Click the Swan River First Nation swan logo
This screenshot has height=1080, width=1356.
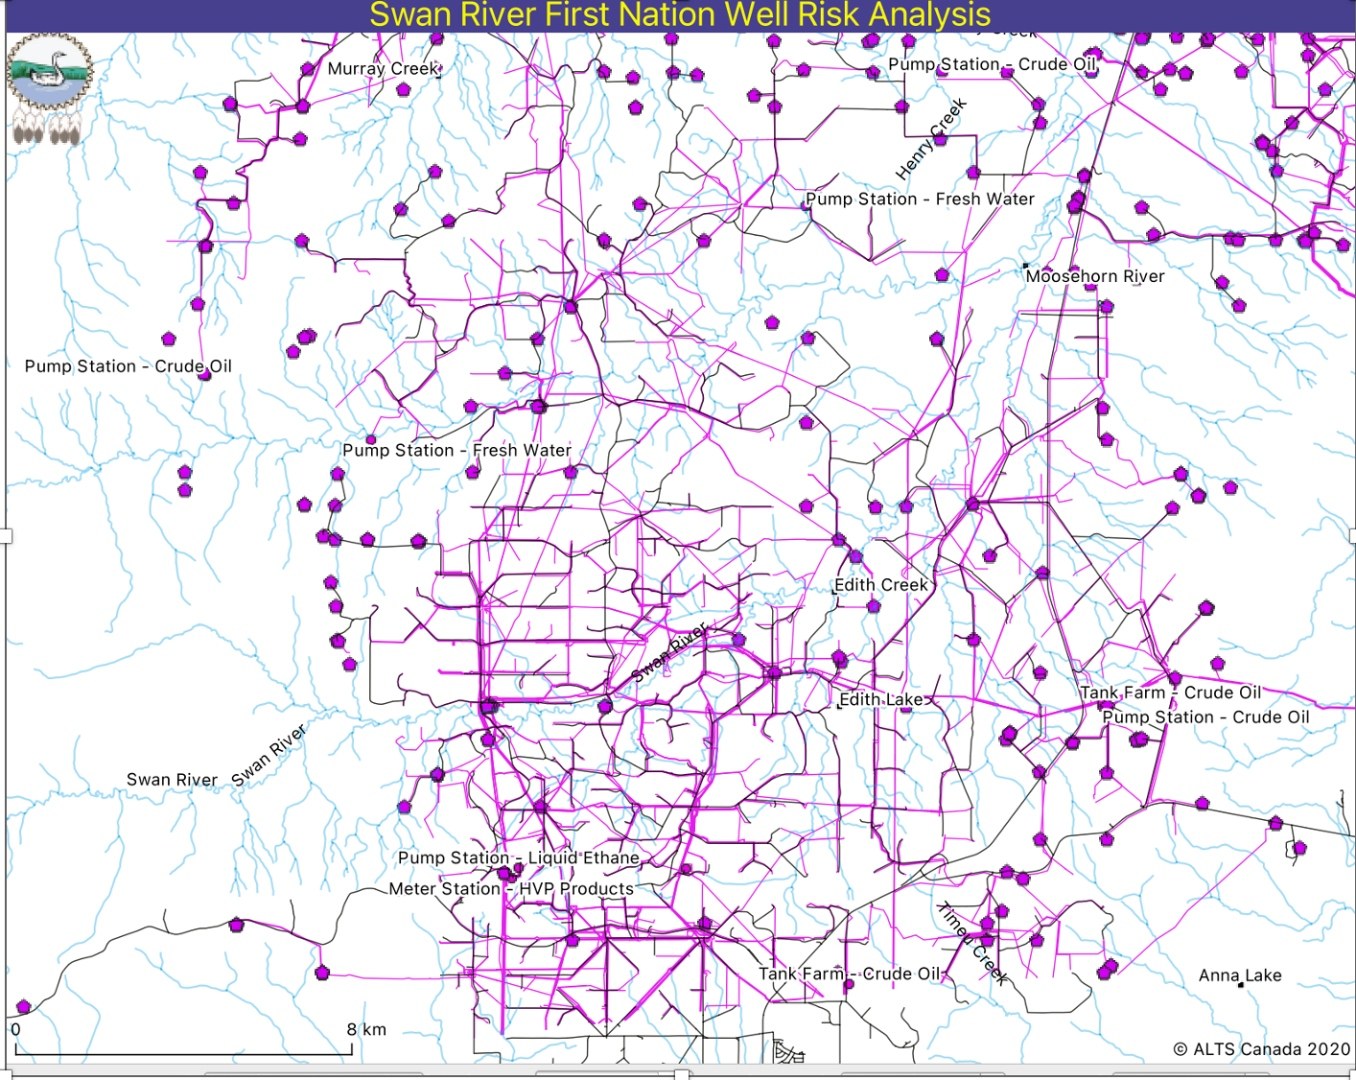(49, 88)
